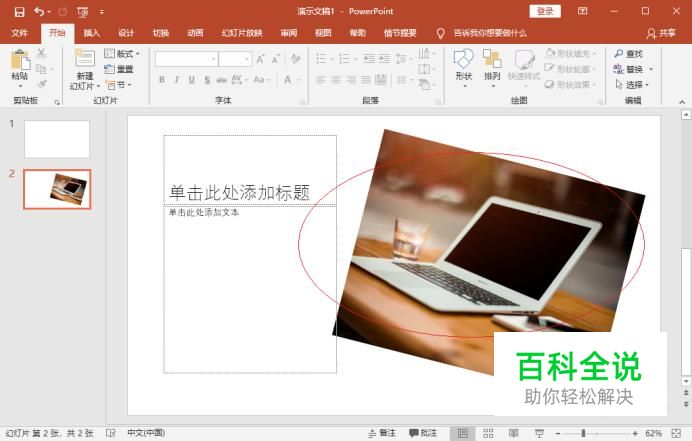Toggle italic formatting
Screen dimensions: 692x441
pyautogui.click(x=177, y=80)
